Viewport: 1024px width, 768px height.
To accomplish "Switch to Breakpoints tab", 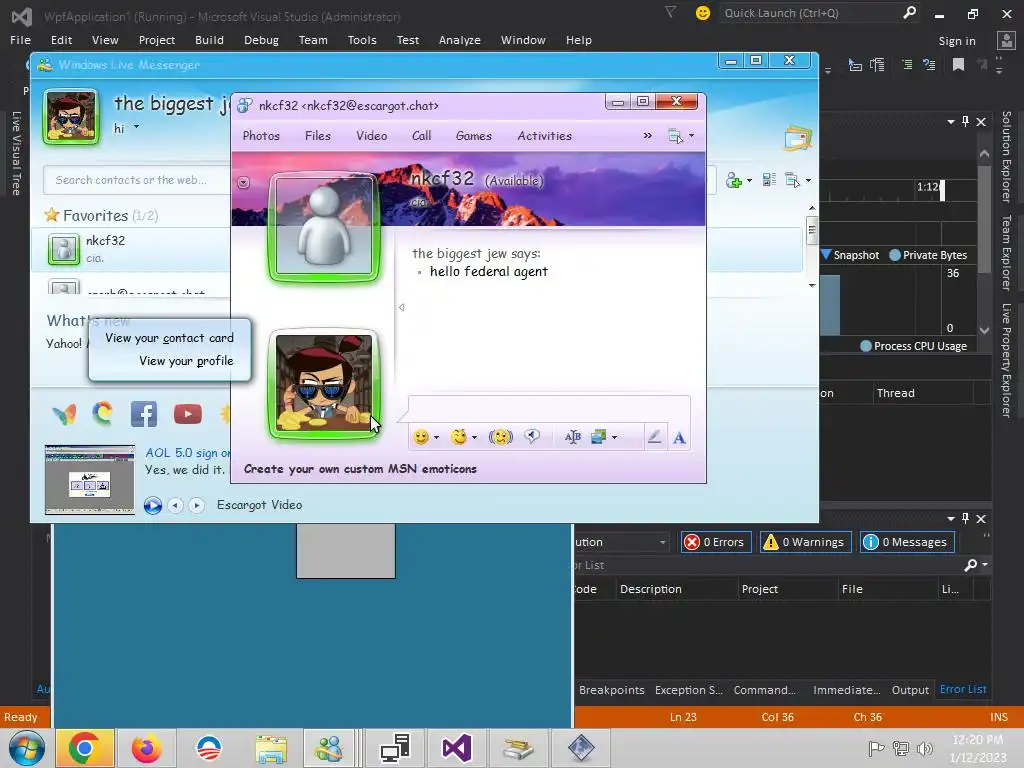I will 611,690.
